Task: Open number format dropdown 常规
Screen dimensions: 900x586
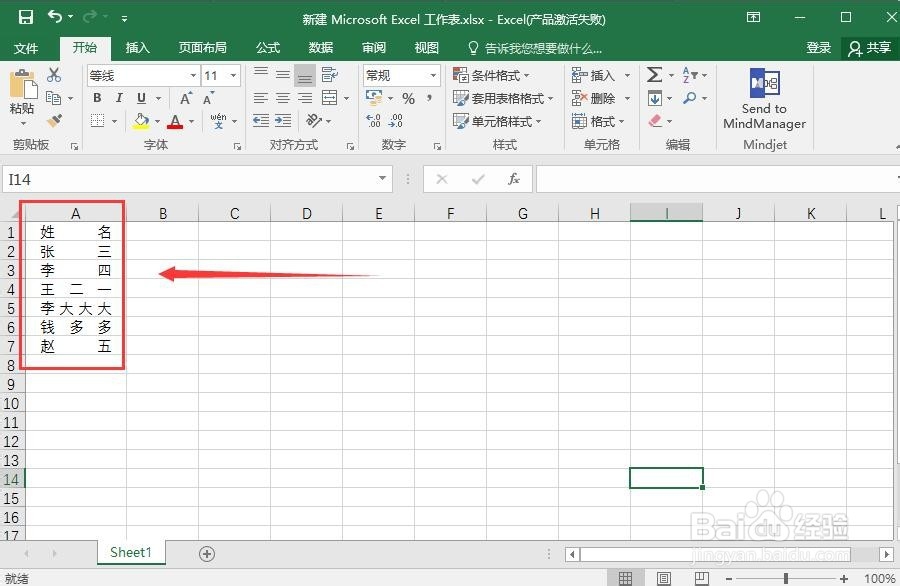Action: [x=433, y=75]
